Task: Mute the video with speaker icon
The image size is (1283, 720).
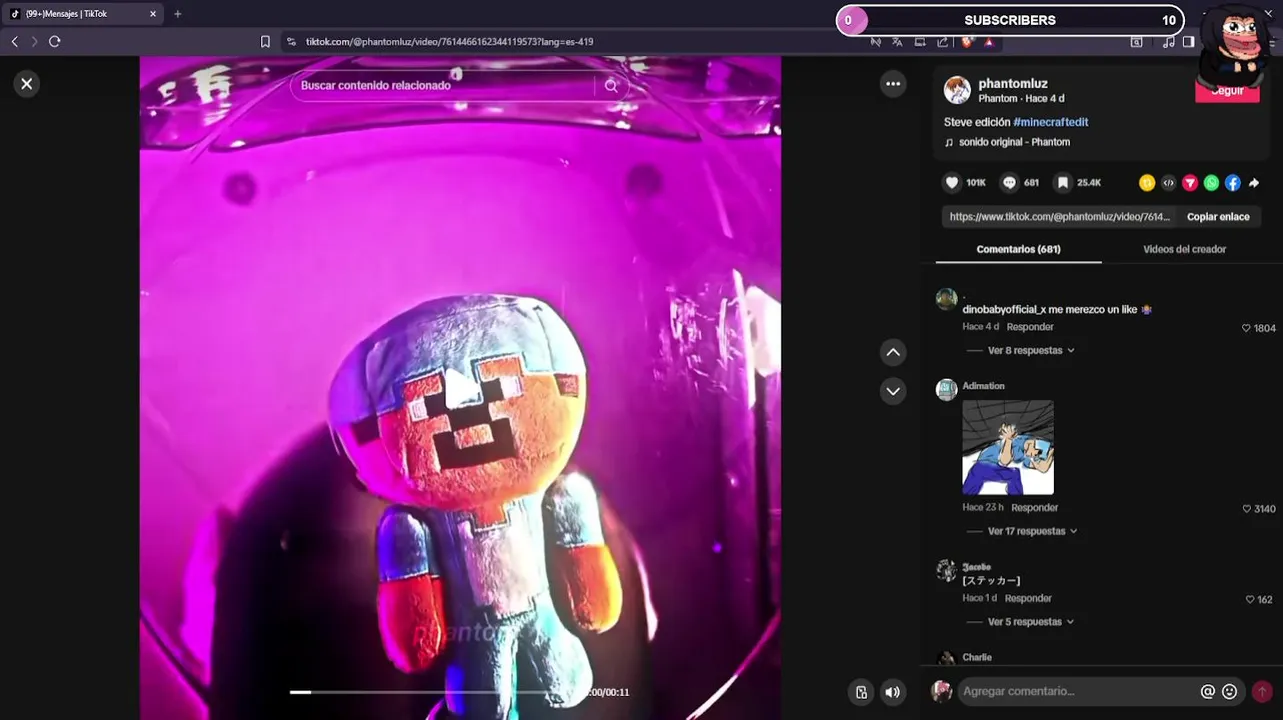Action: [x=893, y=692]
